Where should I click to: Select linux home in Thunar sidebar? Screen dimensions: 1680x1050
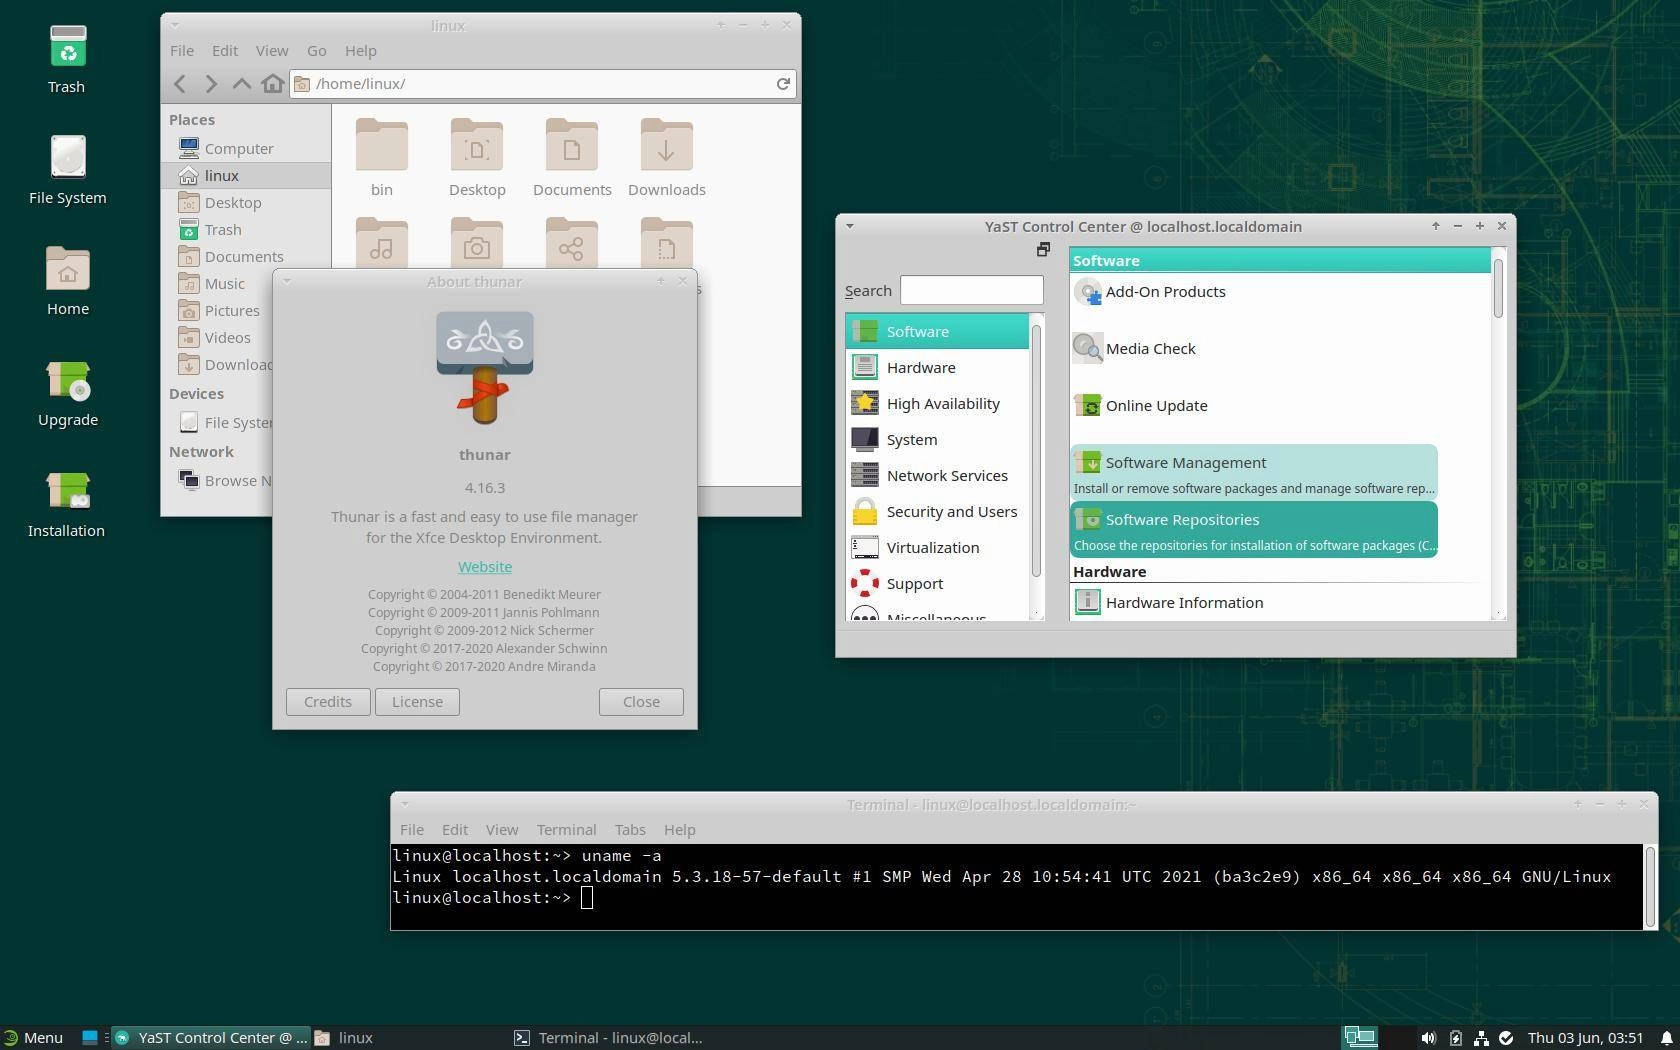click(246, 175)
